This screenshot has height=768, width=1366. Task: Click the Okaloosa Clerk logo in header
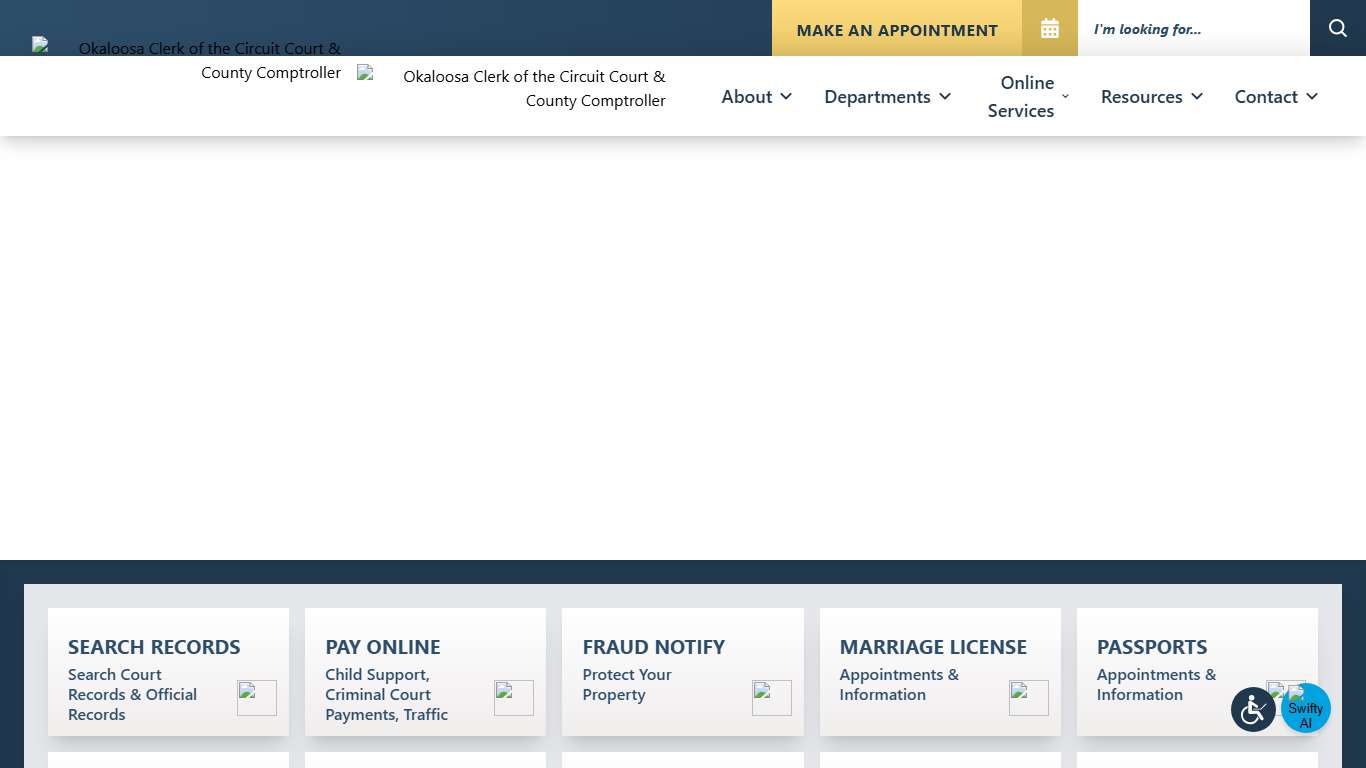(512, 88)
